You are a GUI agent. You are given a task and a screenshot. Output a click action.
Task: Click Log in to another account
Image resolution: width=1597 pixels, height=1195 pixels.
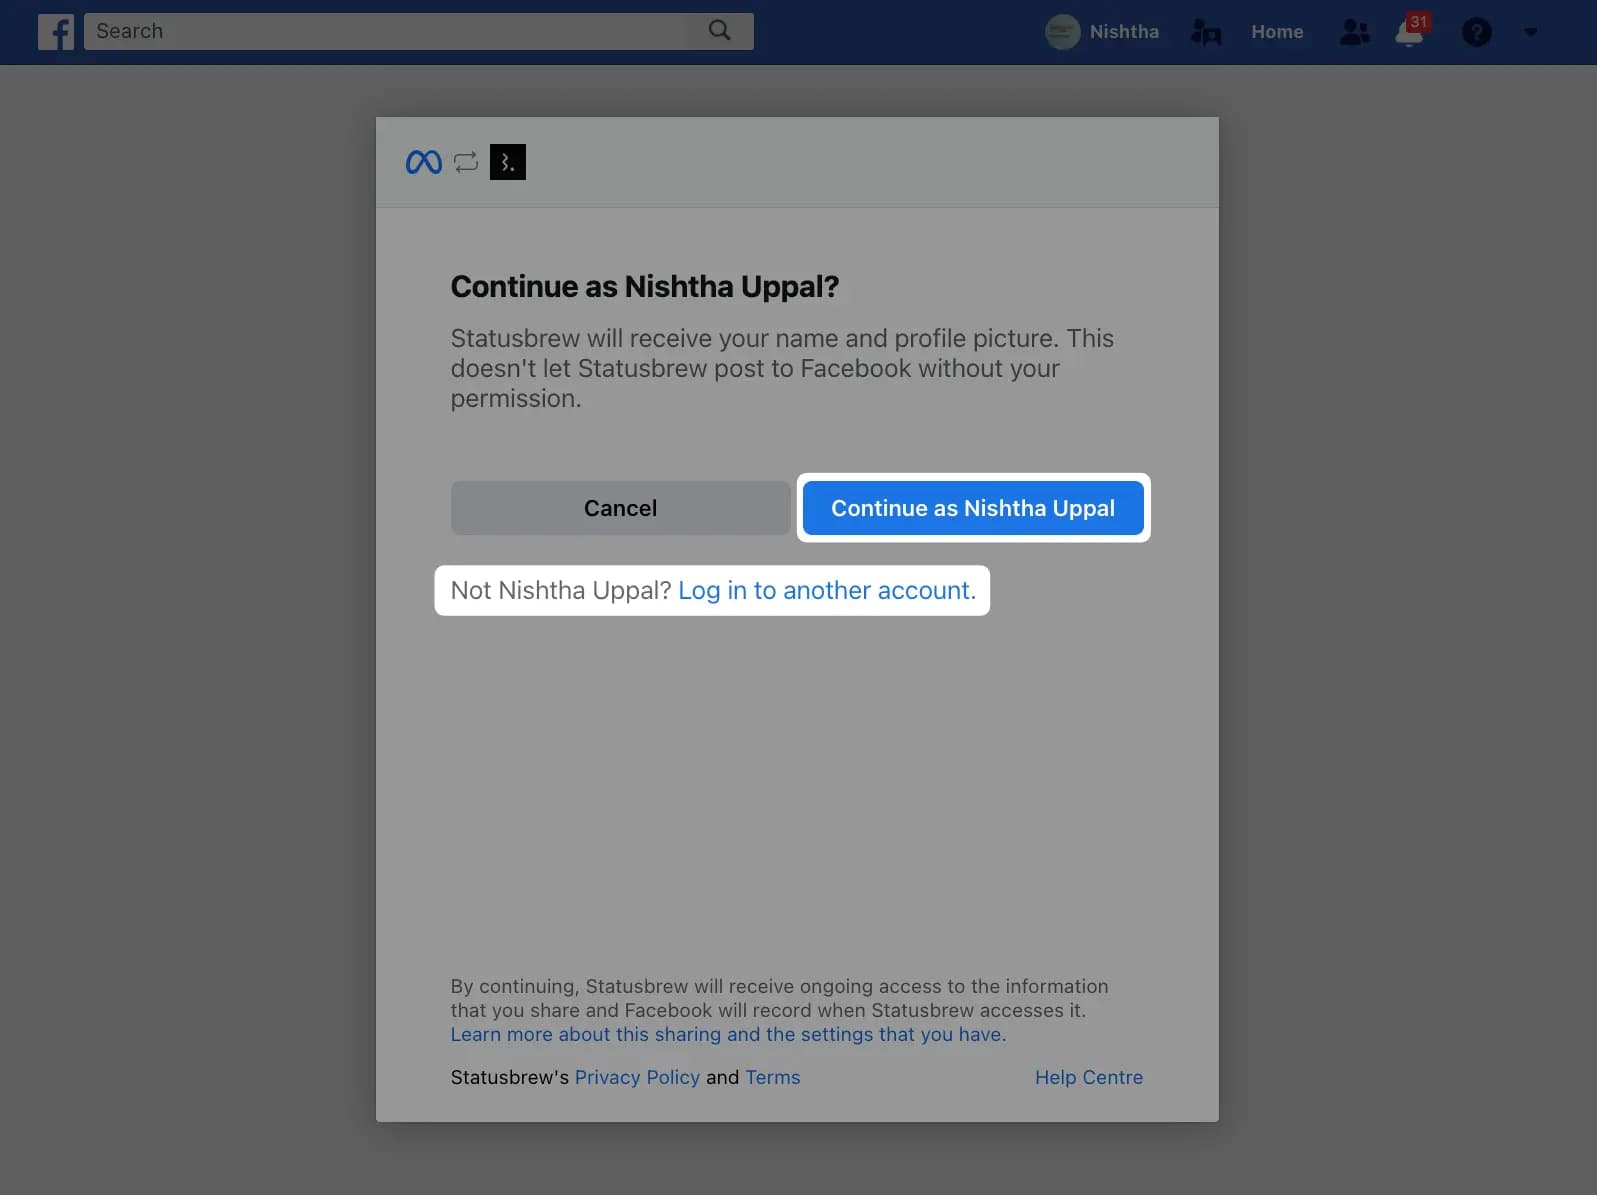(827, 591)
